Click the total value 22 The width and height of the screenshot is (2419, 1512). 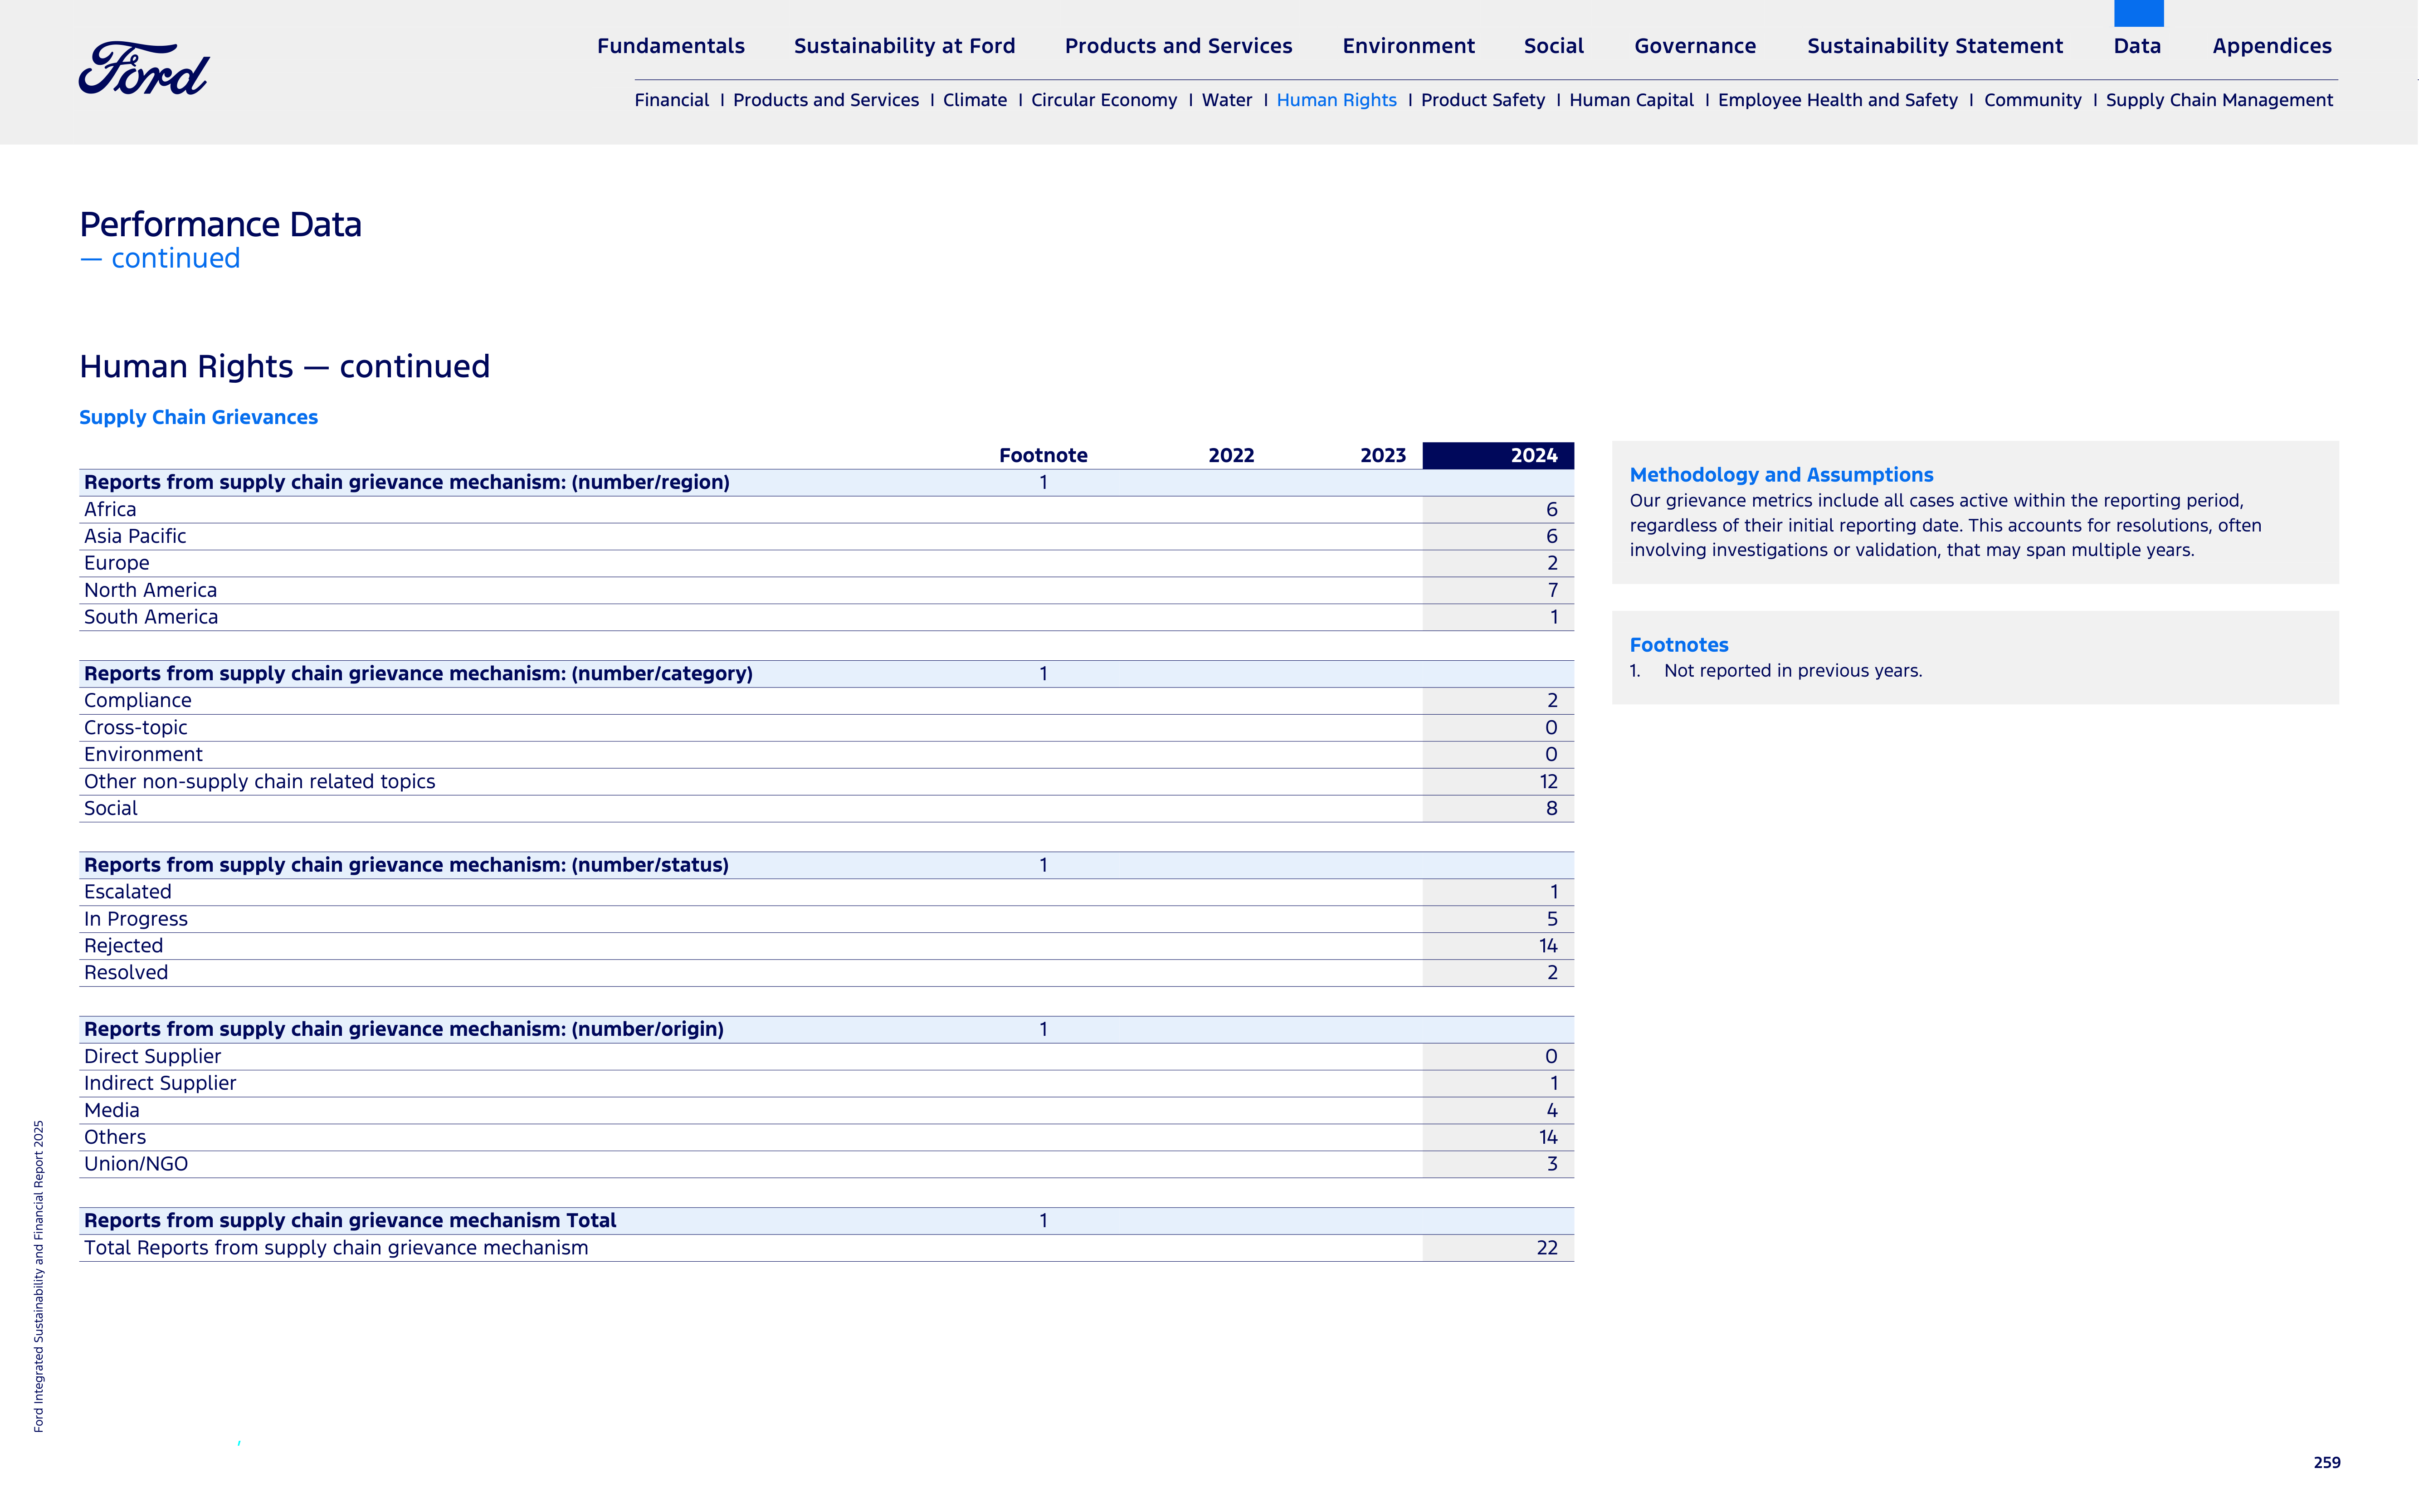[1547, 1248]
